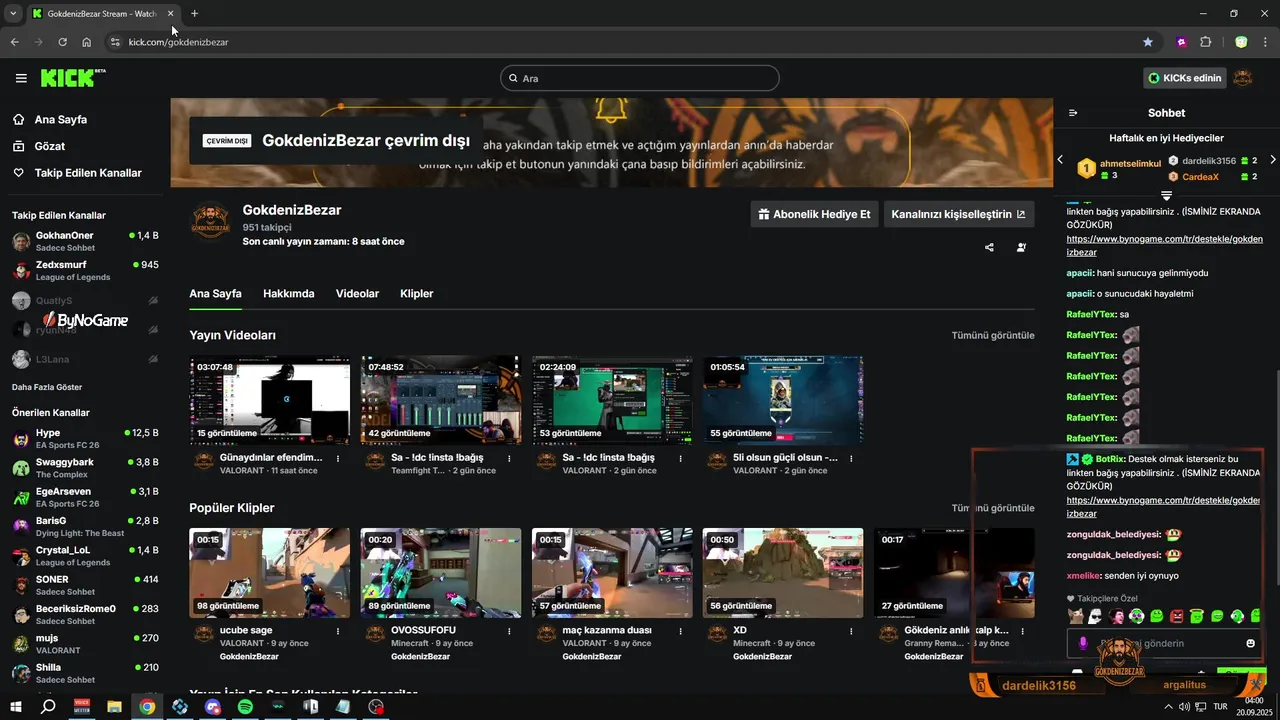The width and height of the screenshot is (1280, 720).
Task: Open BarisG recommended channel
Action: pyautogui.click(x=85, y=526)
